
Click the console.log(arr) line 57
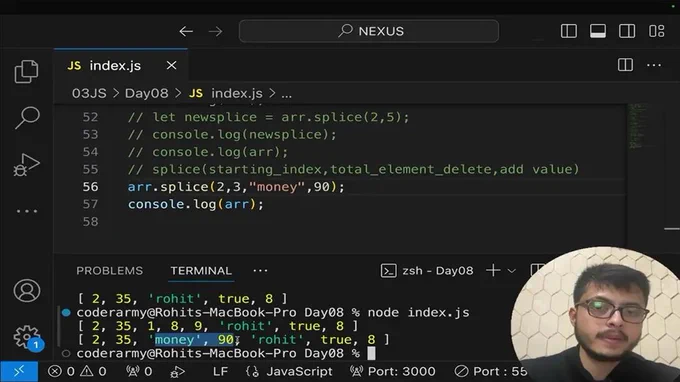pos(196,204)
